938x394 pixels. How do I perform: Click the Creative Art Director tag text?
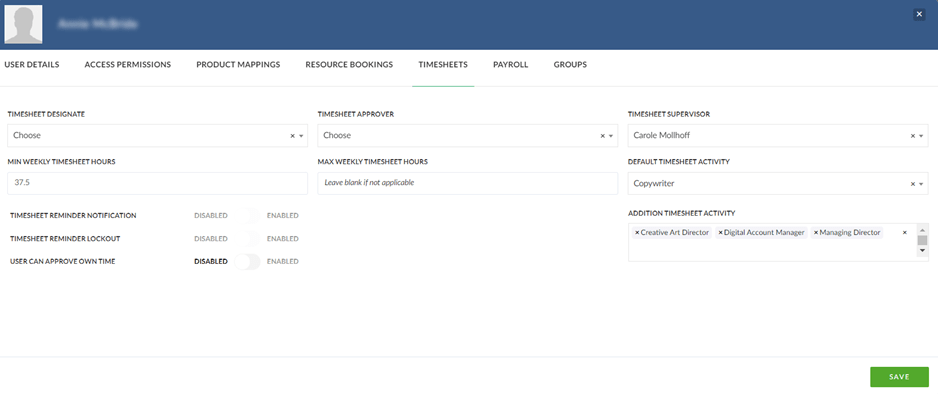pyautogui.click(x=675, y=233)
